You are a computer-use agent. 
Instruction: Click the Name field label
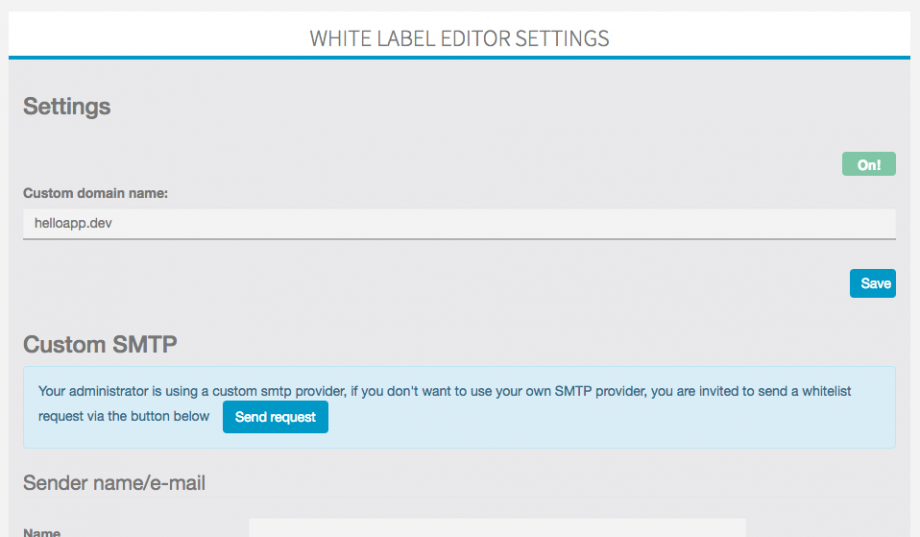(42, 532)
